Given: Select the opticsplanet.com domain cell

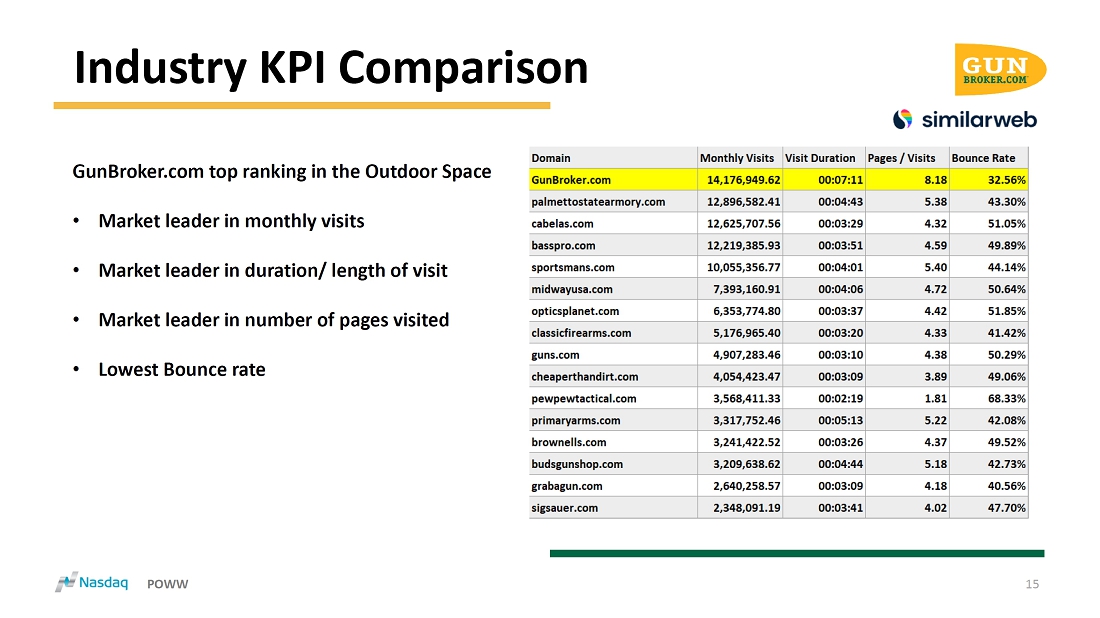Looking at the screenshot, I should tap(613, 311).
